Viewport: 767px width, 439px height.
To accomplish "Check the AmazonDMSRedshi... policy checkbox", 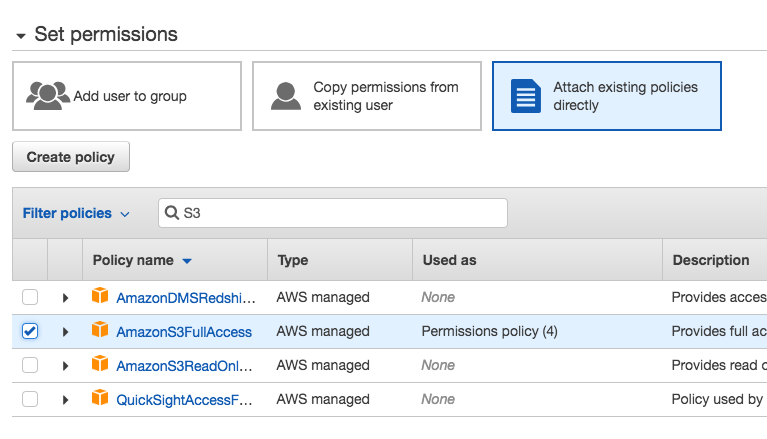I will (x=30, y=297).
